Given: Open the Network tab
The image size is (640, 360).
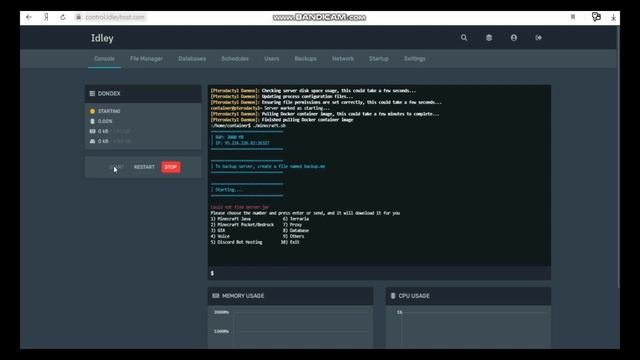Looking at the screenshot, I should (343, 59).
